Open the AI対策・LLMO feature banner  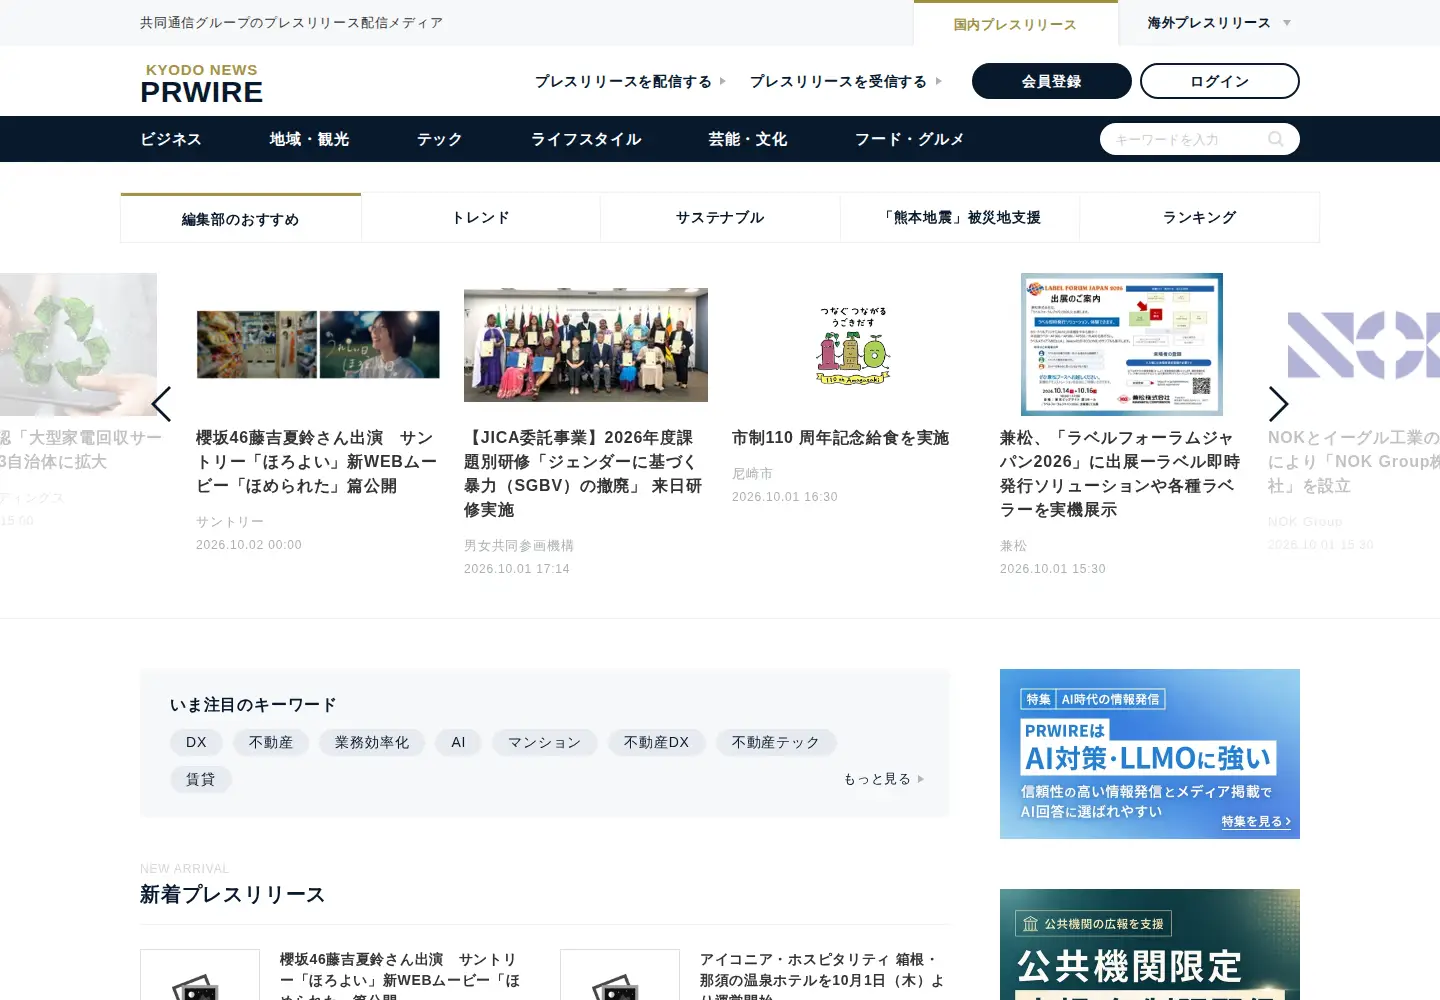[1150, 754]
